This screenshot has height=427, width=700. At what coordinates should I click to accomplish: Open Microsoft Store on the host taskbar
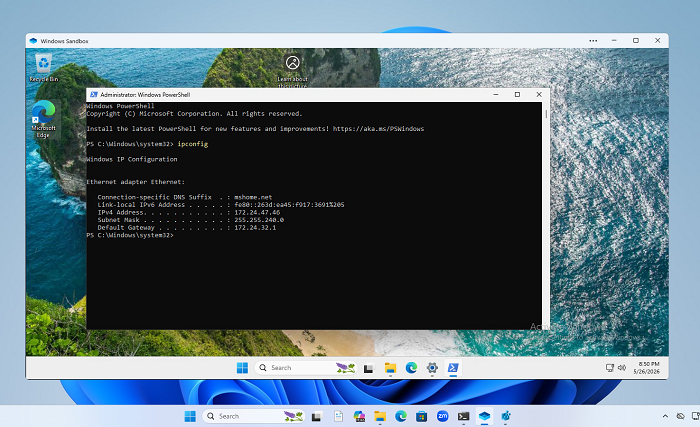tap(421, 417)
